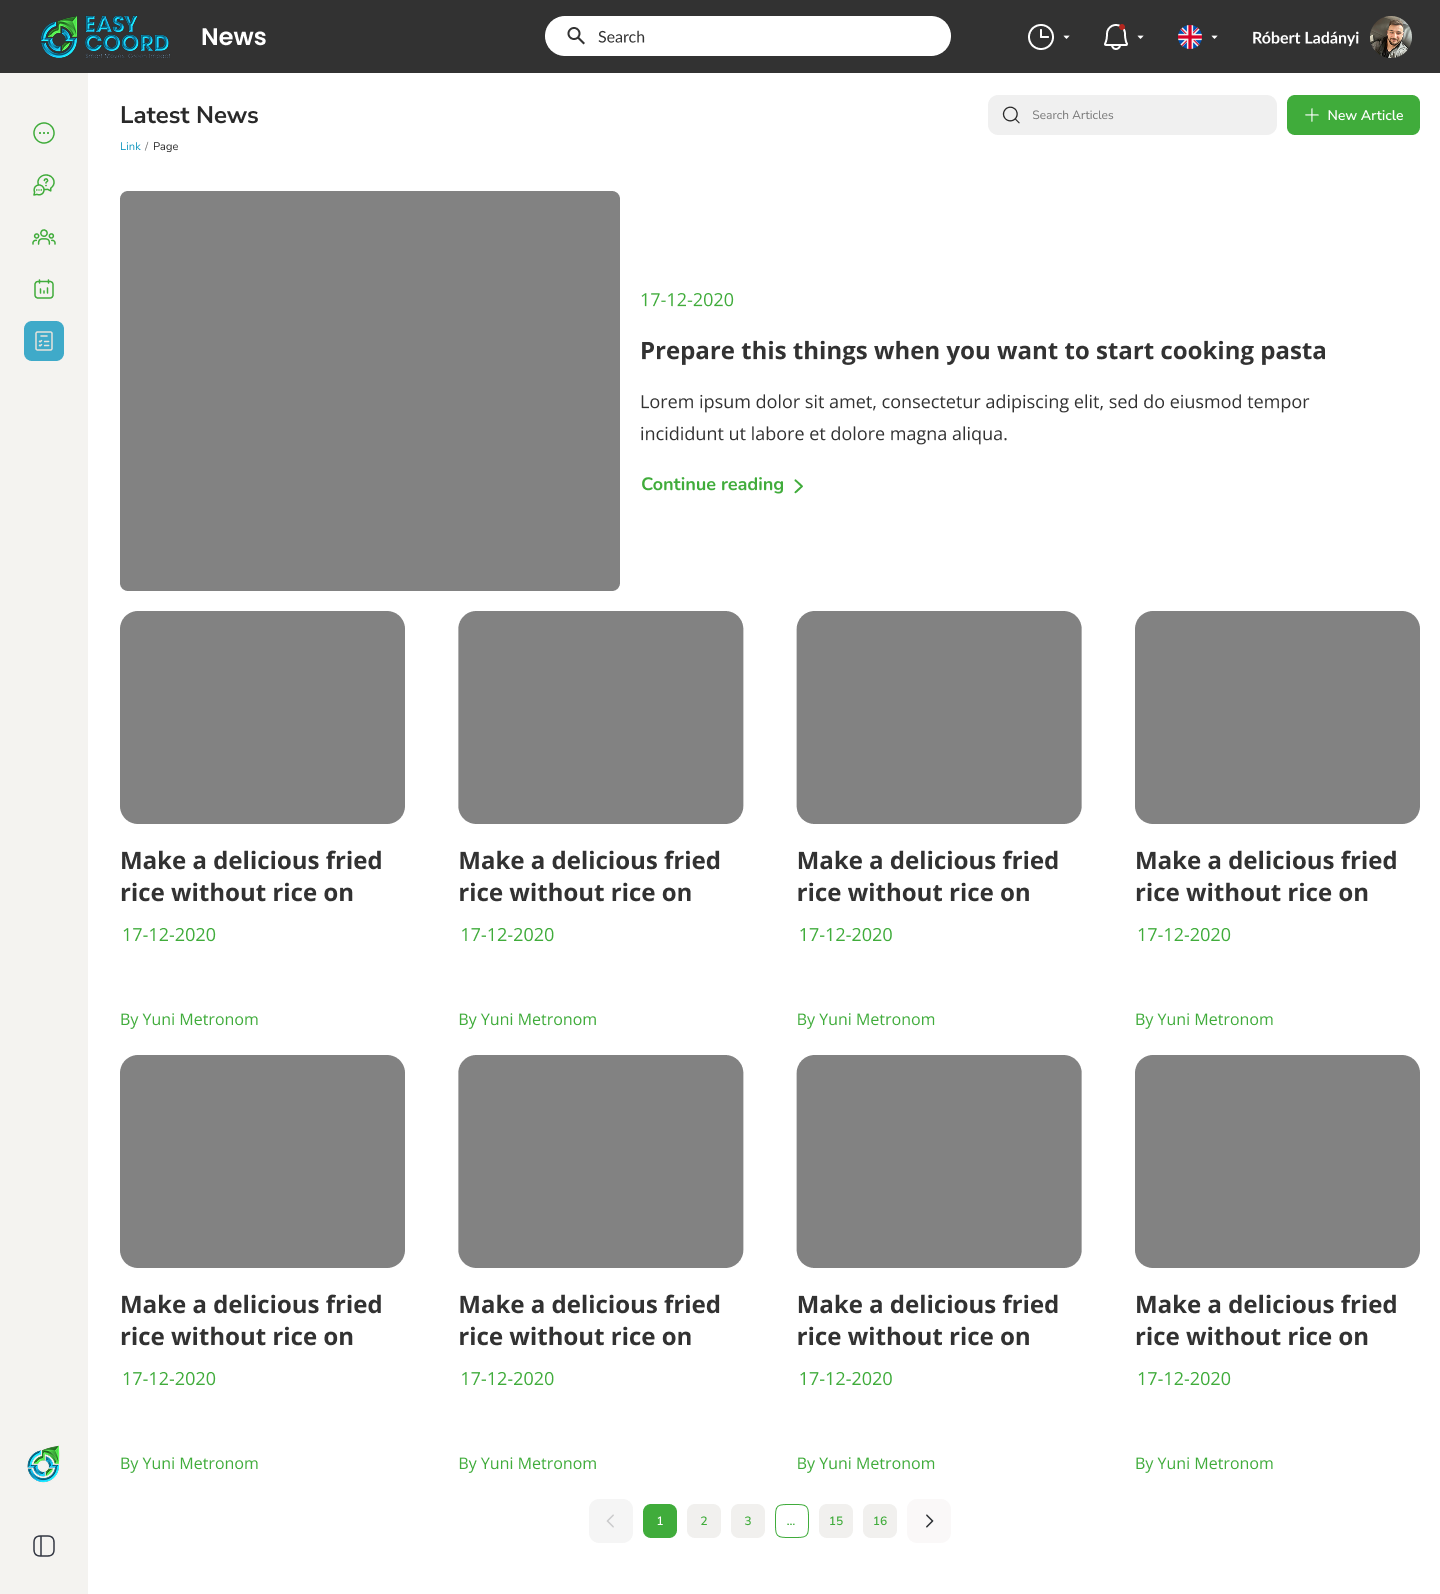Click the Search Articles input field

1140,115
